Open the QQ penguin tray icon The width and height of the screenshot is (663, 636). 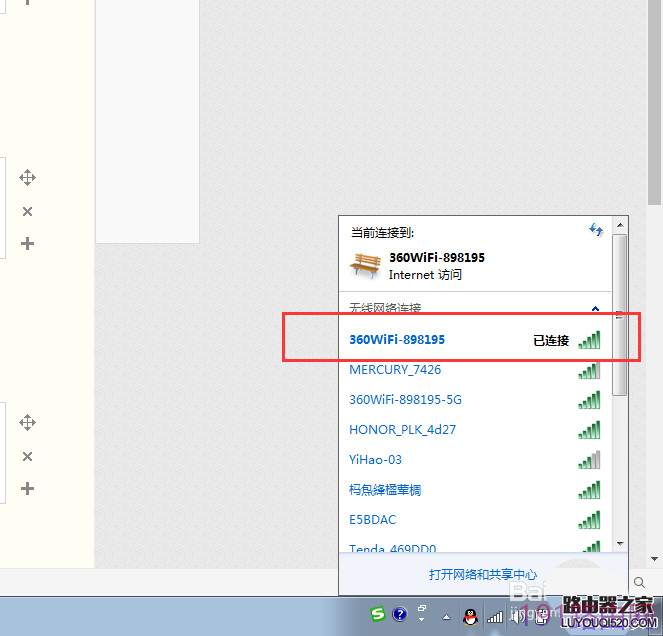point(470,617)
